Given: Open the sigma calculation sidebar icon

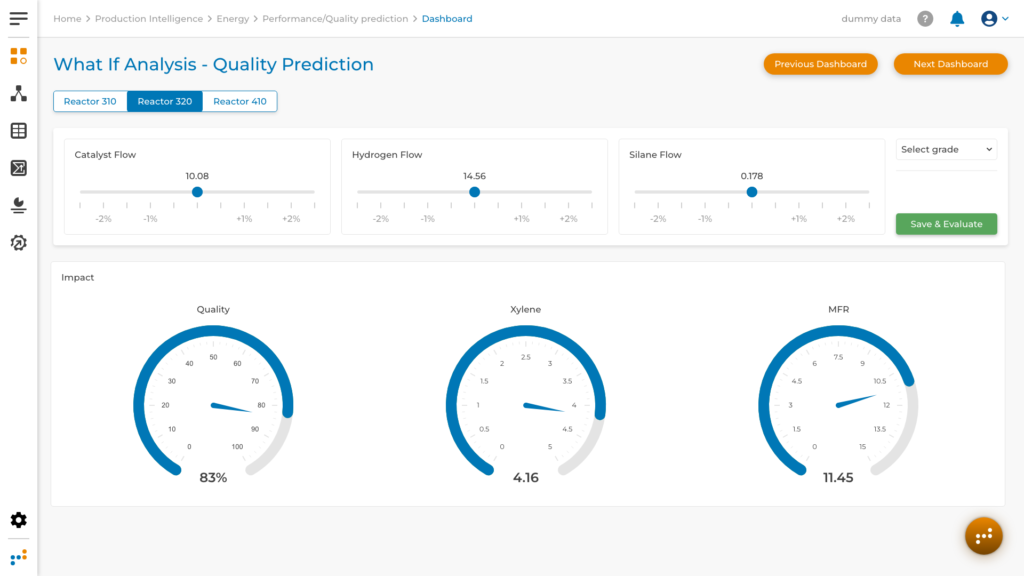Looking at the screenshot, I should click(18, 168).
